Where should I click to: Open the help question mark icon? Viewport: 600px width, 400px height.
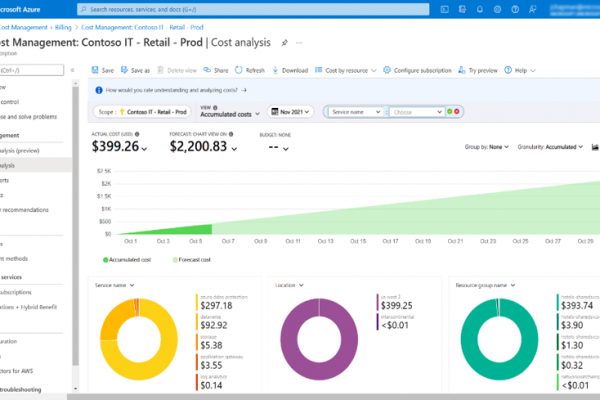(x=515, y=10)
